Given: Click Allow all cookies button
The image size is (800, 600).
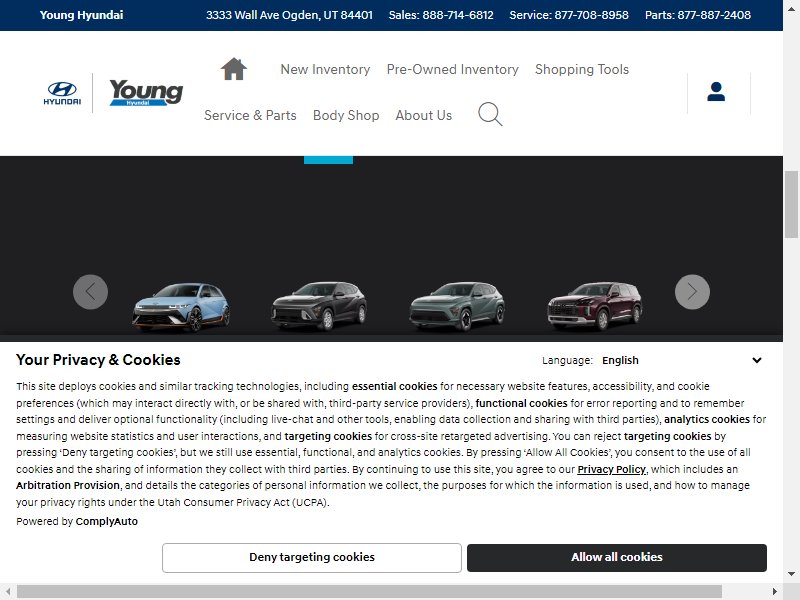Looking at the screenshot, I should pos(616,558).
